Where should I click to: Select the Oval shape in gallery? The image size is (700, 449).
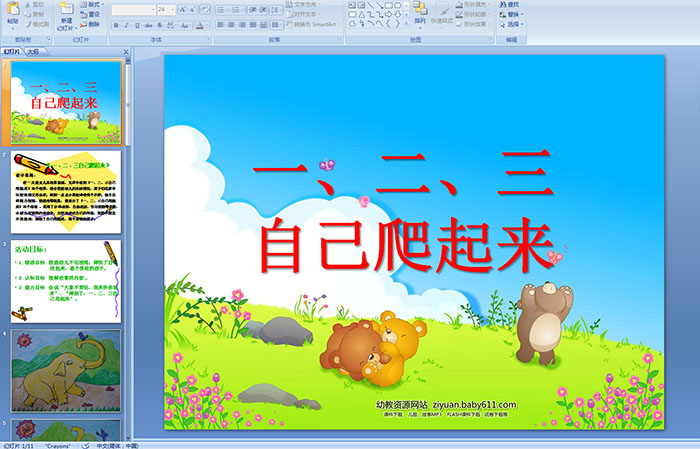[x=397, y=5]
